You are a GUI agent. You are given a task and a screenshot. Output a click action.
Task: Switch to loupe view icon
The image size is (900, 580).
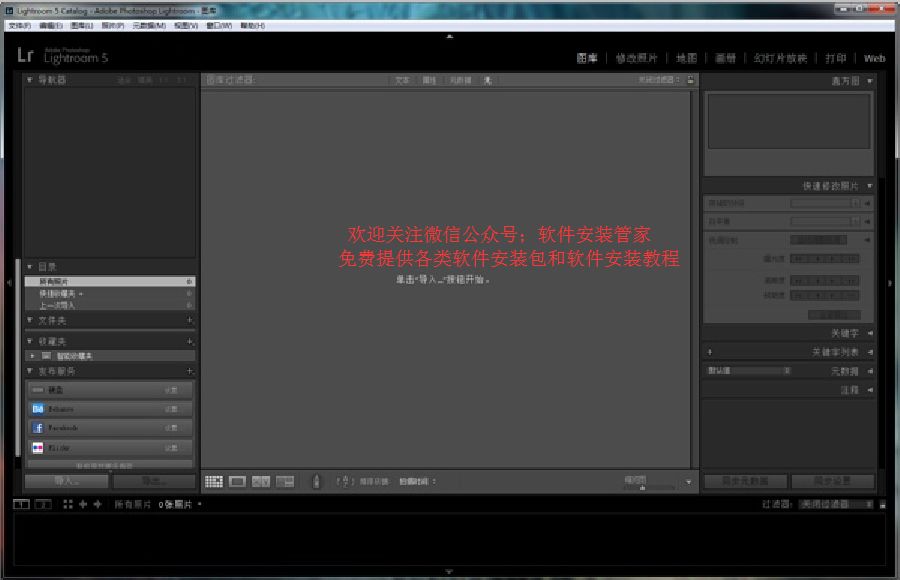click(x=237, y=482)
